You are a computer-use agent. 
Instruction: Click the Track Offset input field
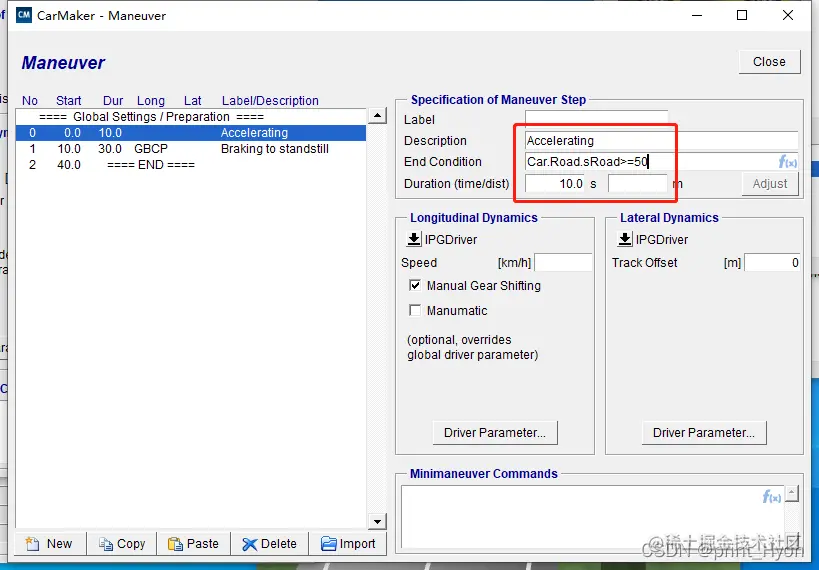click(x=773, y=263)
